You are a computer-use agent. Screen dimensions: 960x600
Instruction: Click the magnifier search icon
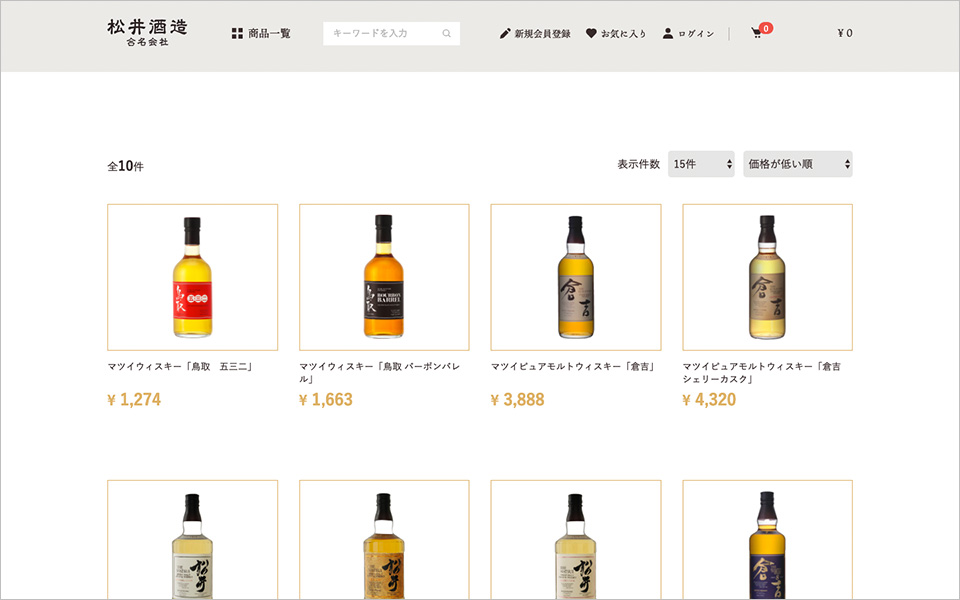click(x=446, y=34)
